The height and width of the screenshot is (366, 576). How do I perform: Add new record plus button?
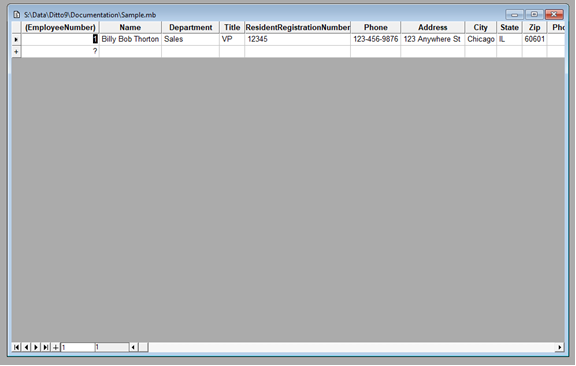55,347
